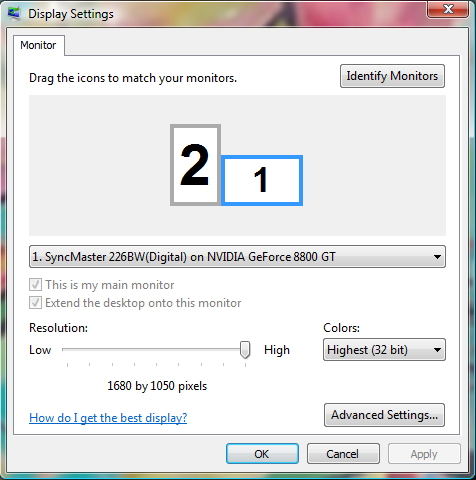This screenshot has height=480, width=476.
Task: Click the Identify Monitors button
Action: 392,76
